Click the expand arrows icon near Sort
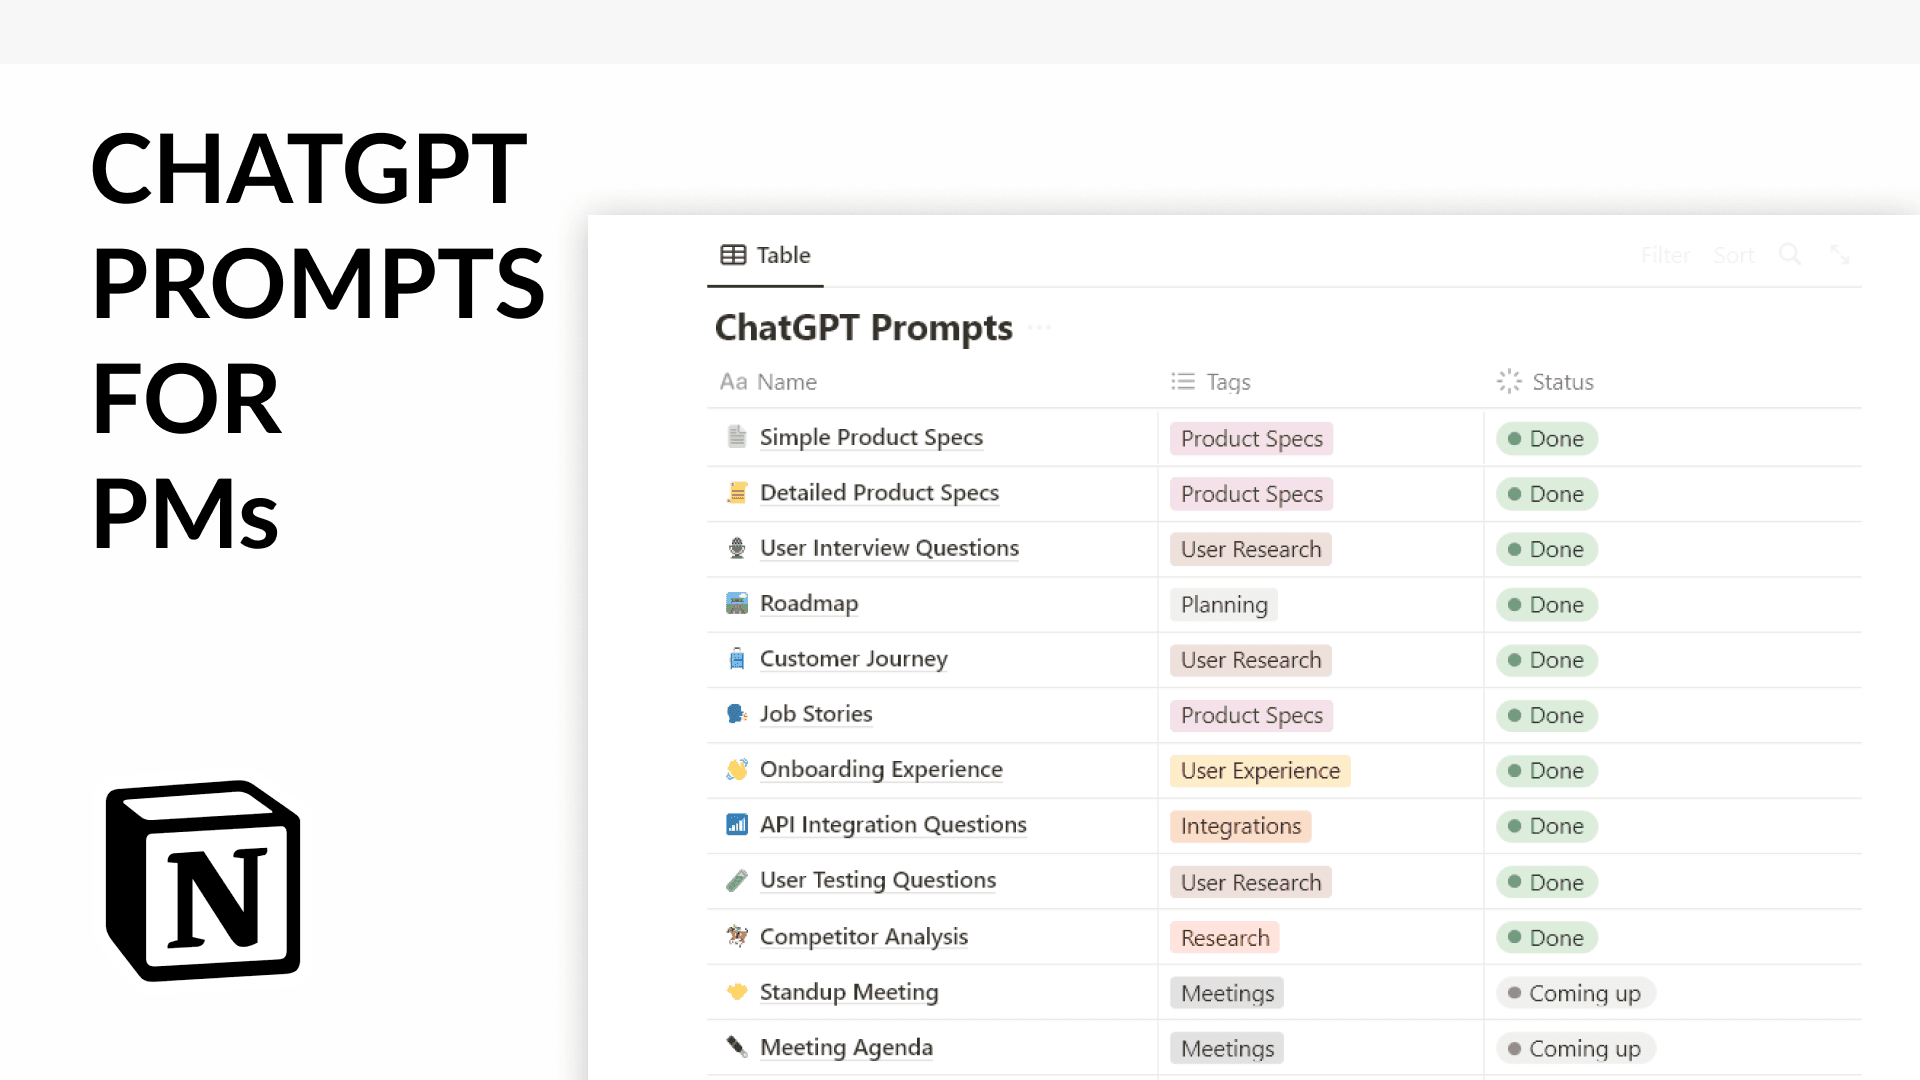The image size is (1920, 1080). (1841, 255)
